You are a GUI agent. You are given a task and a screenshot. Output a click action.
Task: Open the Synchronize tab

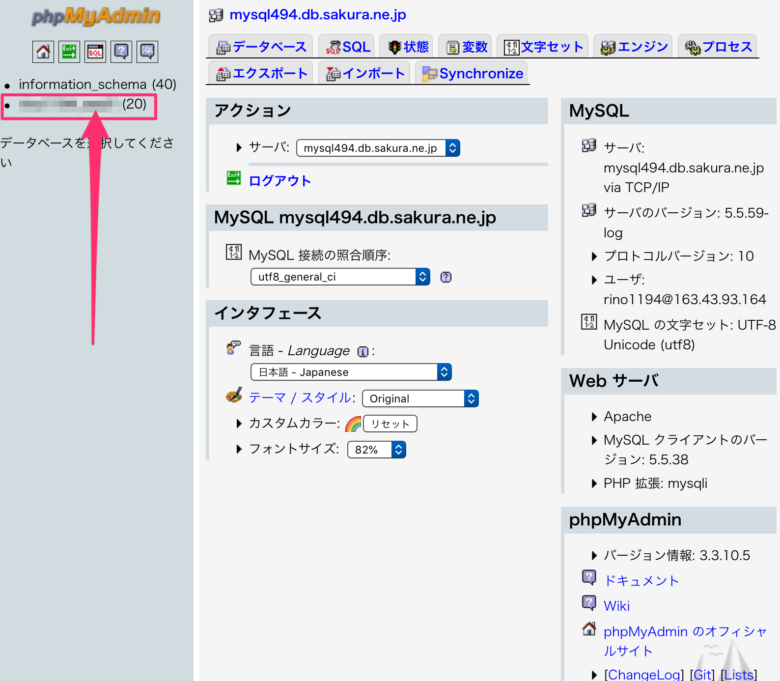472,74
